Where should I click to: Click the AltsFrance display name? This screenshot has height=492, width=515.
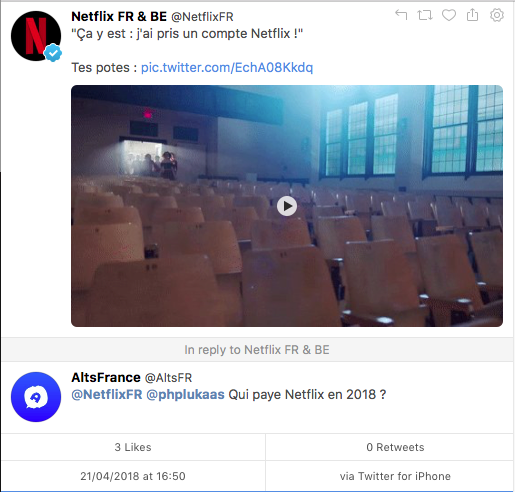[x=106, y=378]
